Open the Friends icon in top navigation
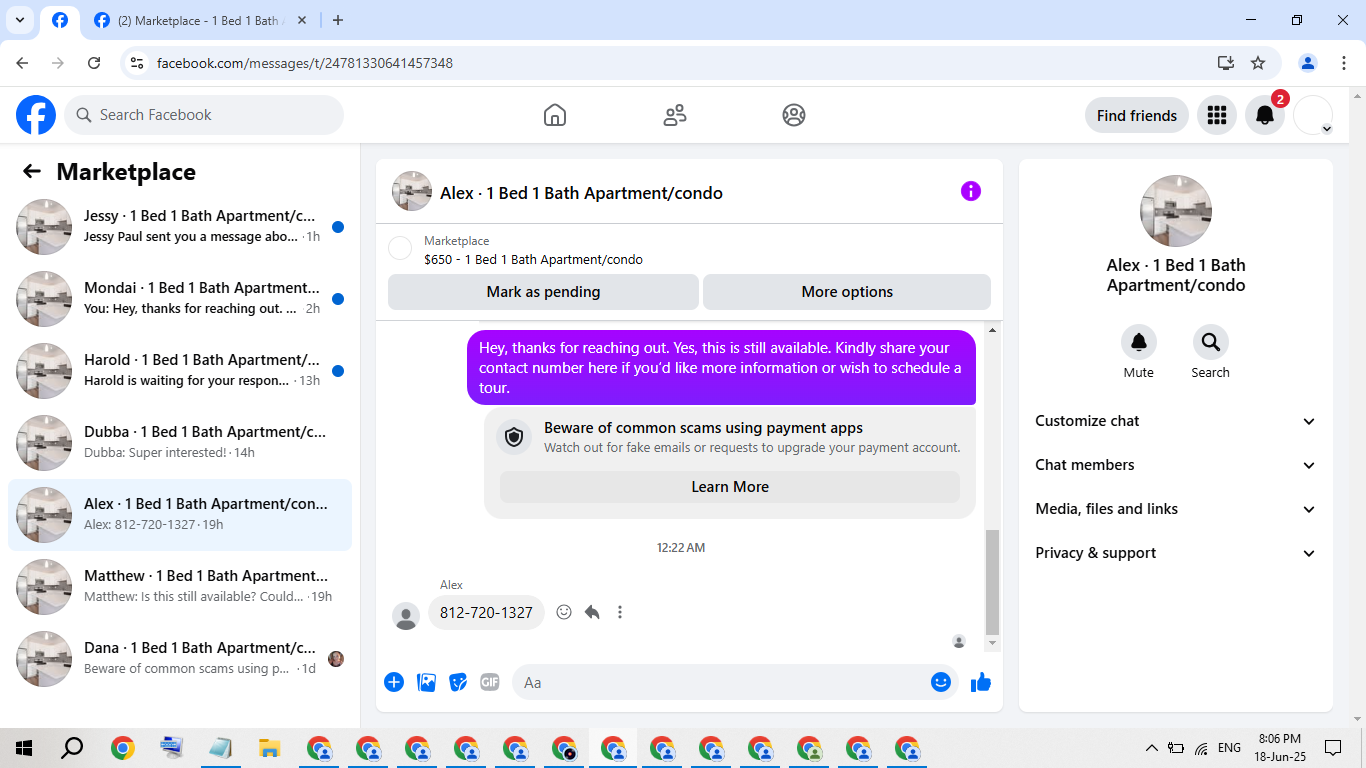 (x=675, y=115)
